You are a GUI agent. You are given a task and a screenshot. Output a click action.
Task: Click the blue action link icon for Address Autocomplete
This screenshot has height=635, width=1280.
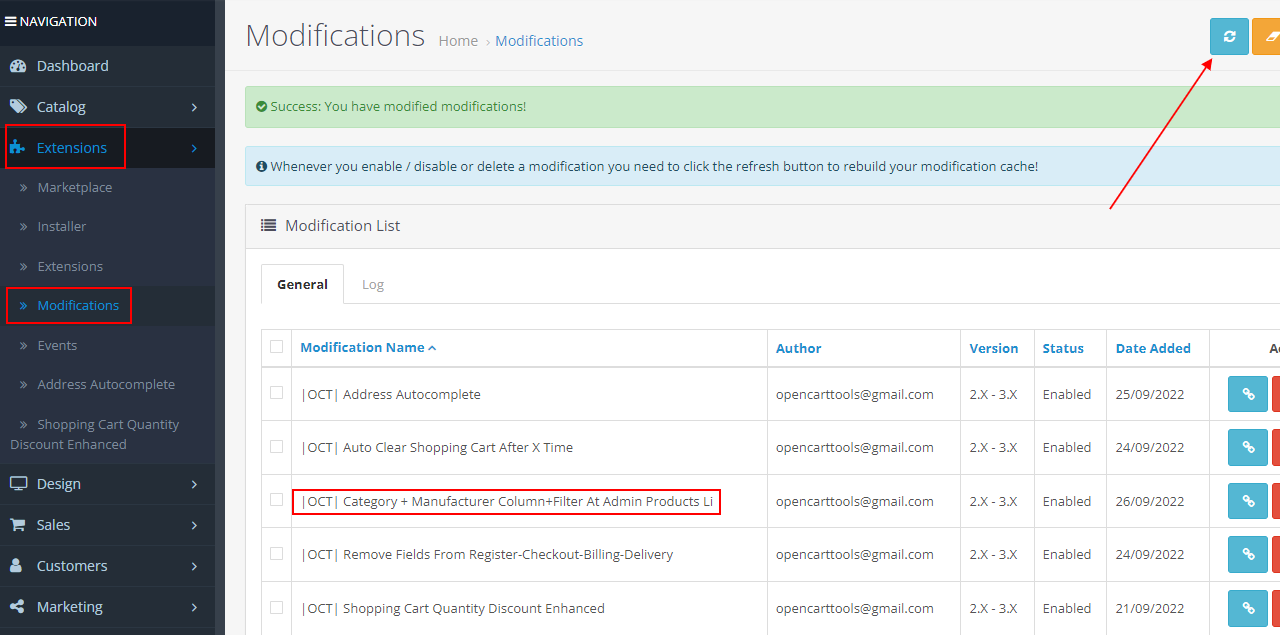point(1247,394)
